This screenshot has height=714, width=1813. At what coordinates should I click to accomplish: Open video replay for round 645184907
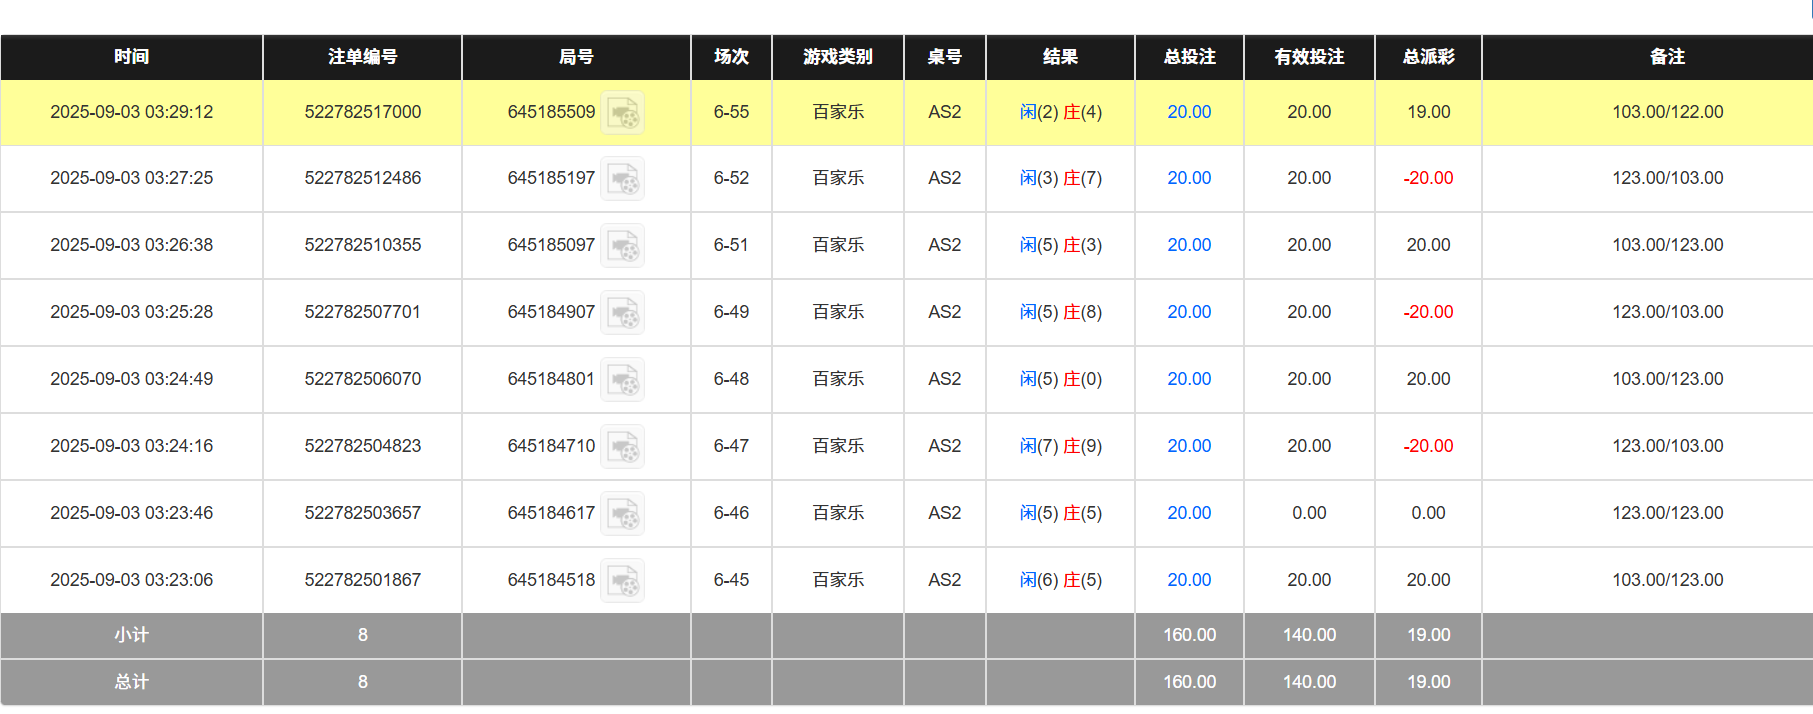(x=623, y=313)
